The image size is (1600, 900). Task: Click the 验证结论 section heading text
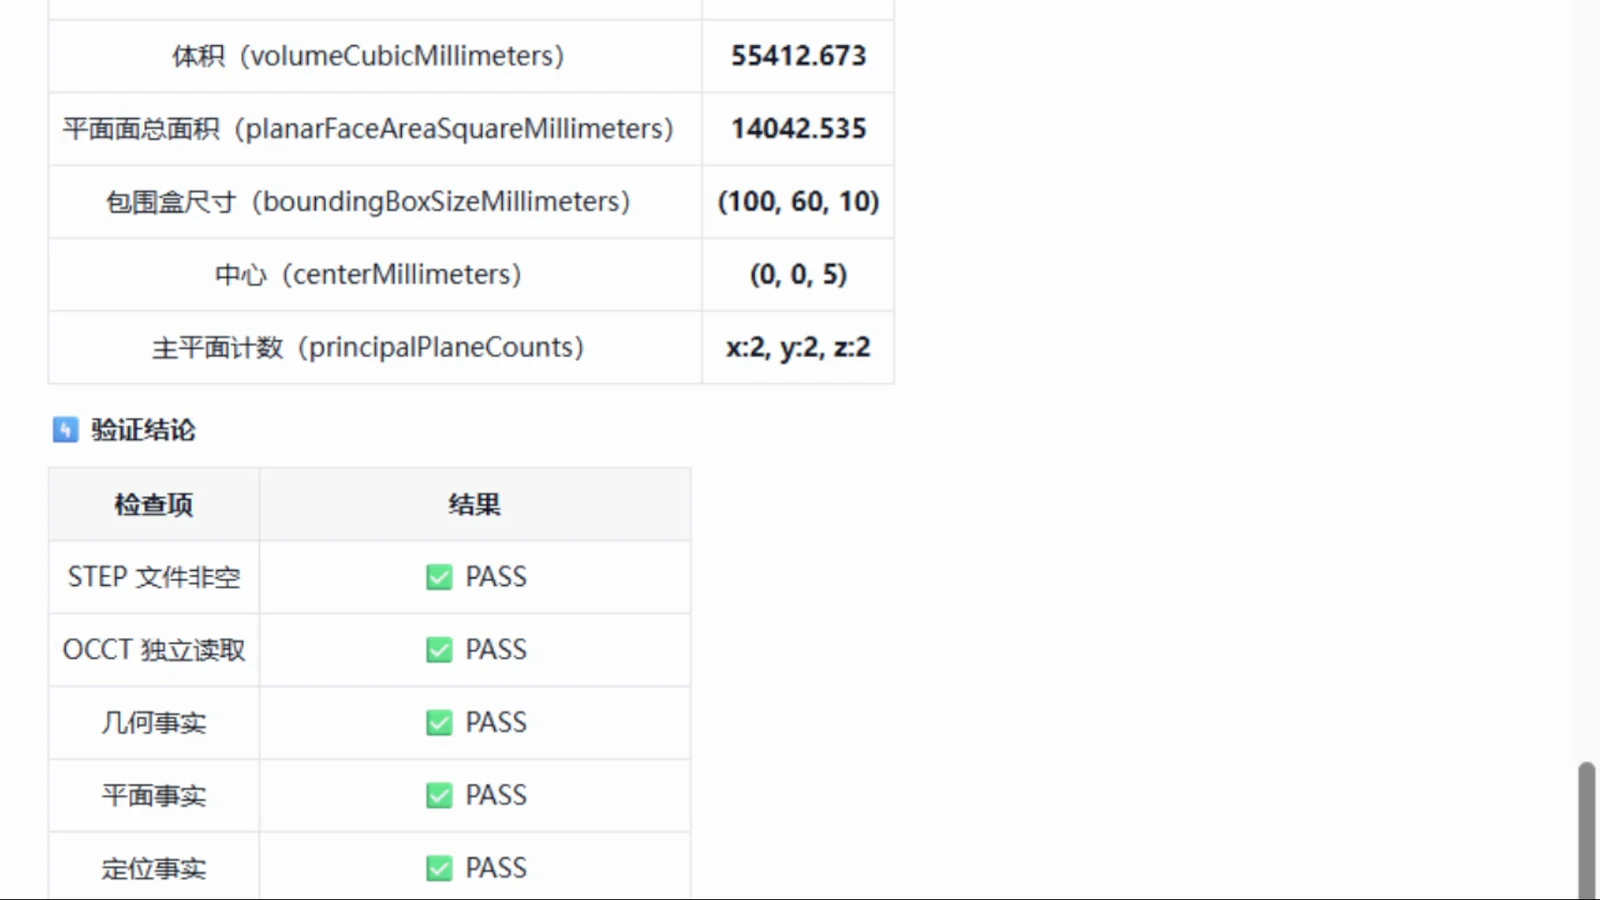click(x=143, y=430)
